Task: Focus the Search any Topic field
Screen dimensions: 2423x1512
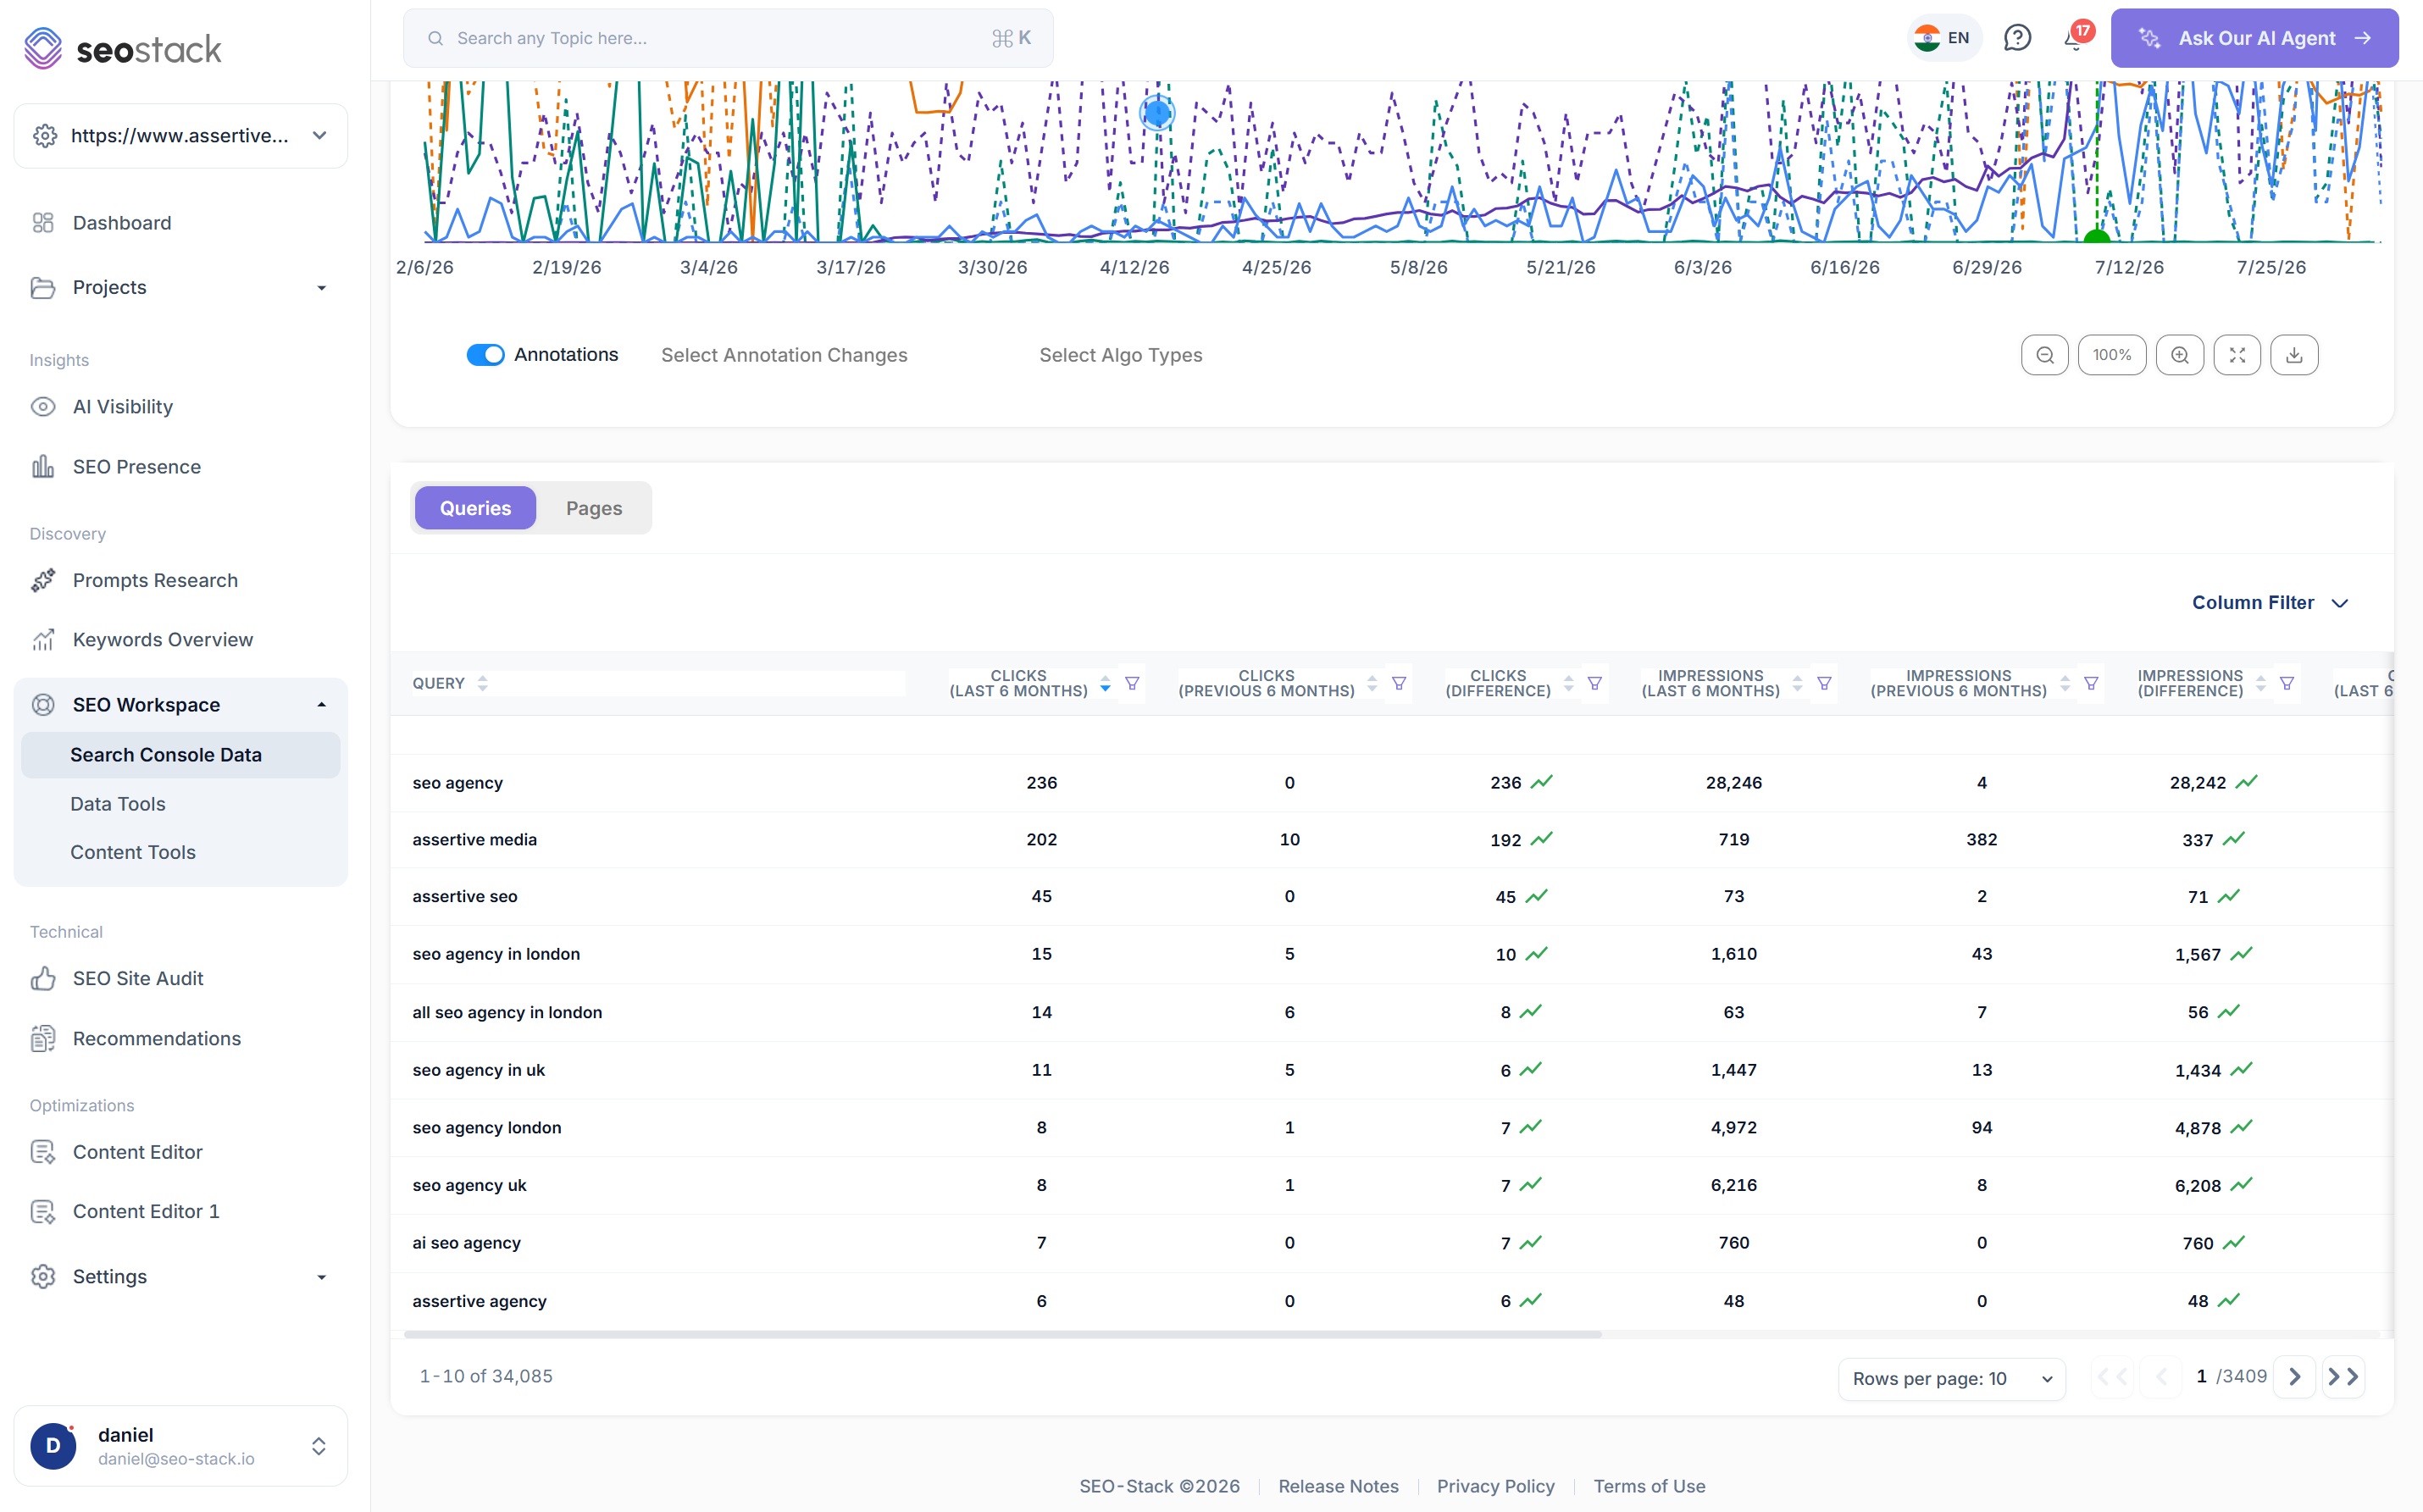Action: click(728, 38)
